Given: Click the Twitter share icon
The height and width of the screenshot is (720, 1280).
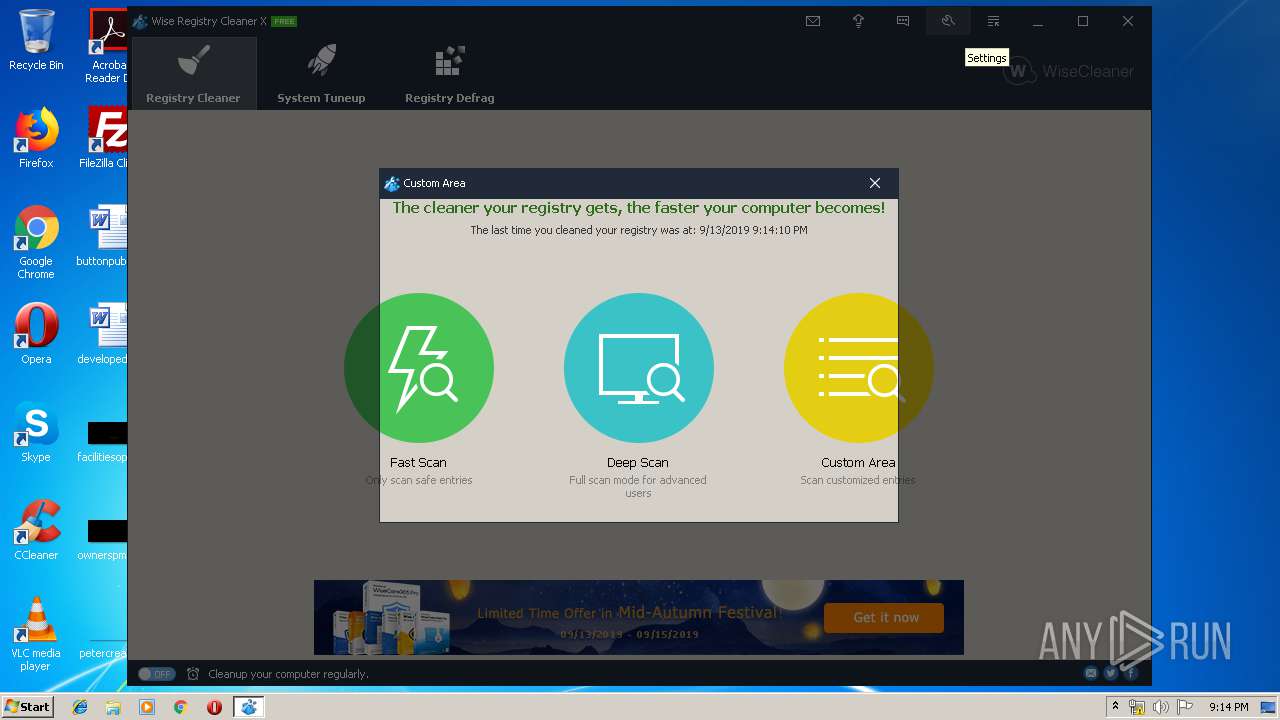Looking at the screenshot, I should click(1111, 674).
